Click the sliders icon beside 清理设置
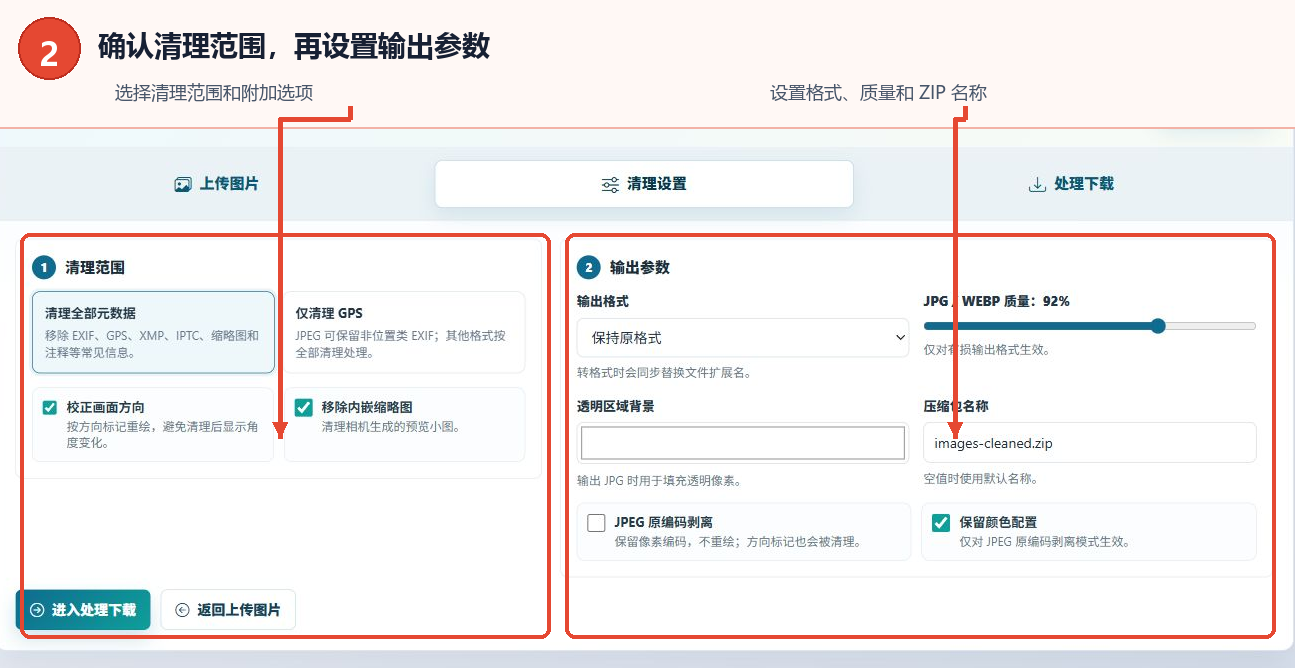 [610, 185]
